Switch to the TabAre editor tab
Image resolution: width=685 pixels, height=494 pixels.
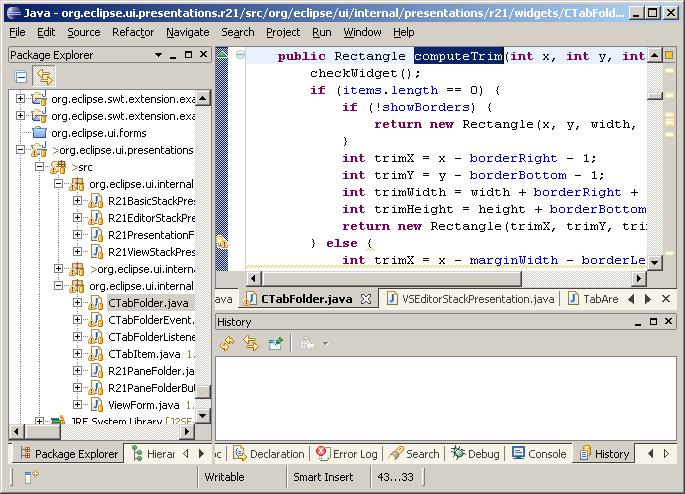tap(593, 299)
